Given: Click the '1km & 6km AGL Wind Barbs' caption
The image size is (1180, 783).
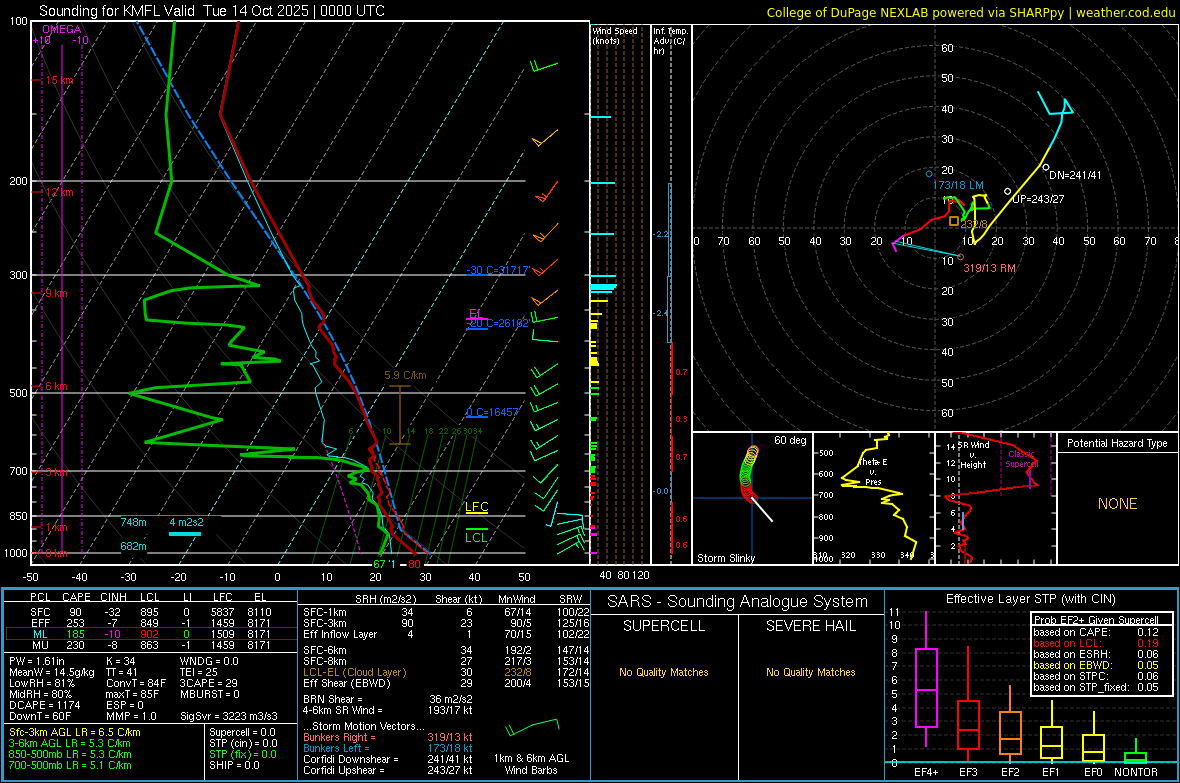Looking at the screenshot, I should coord(531,764).
